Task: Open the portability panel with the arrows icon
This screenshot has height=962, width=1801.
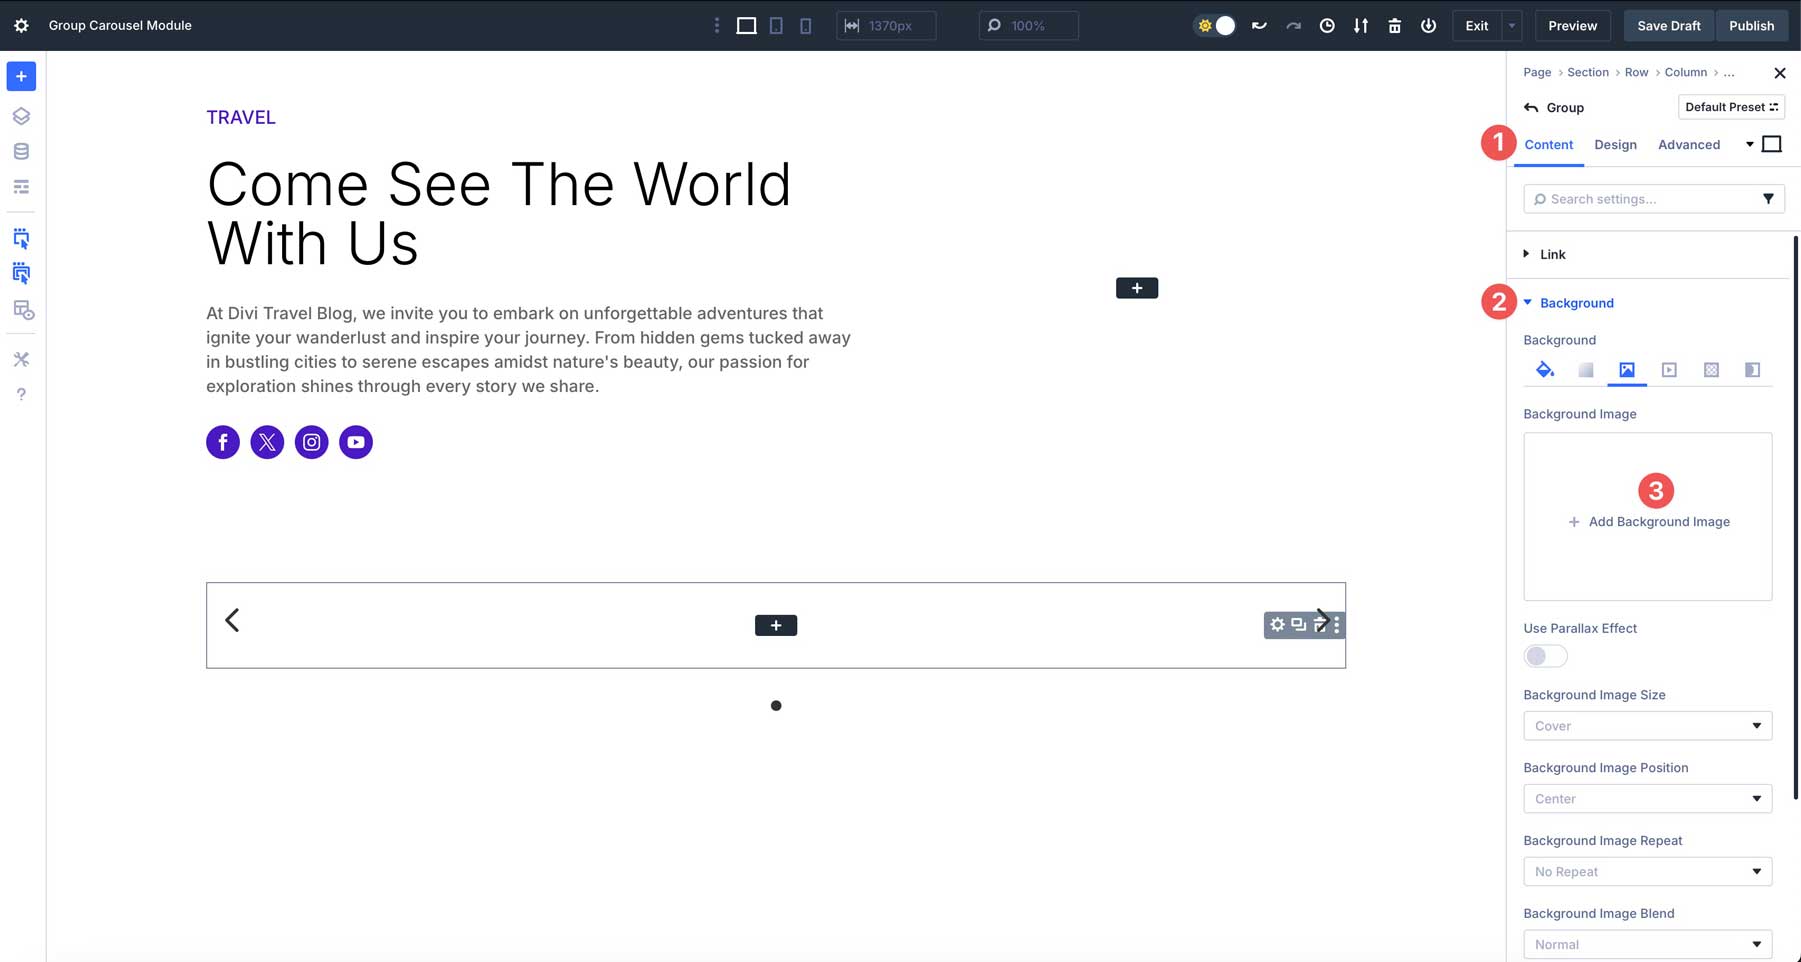Action: click(x=1360, y=25)
